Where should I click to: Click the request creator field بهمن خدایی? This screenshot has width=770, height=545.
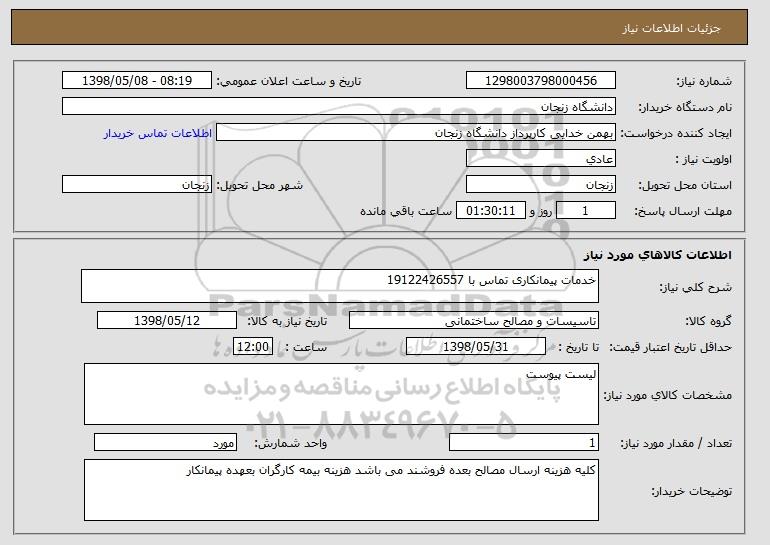pyautogui.click(x=416, y=133)
